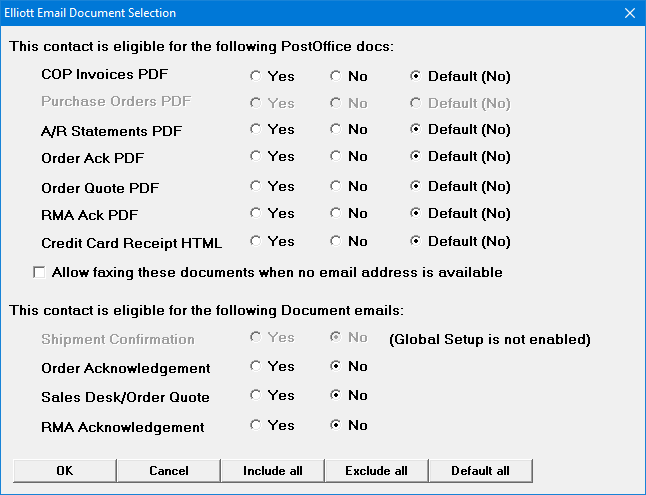Choose No for Order Ack PDF
Viewport: 646px width, 495px height.
coord(336,157)
